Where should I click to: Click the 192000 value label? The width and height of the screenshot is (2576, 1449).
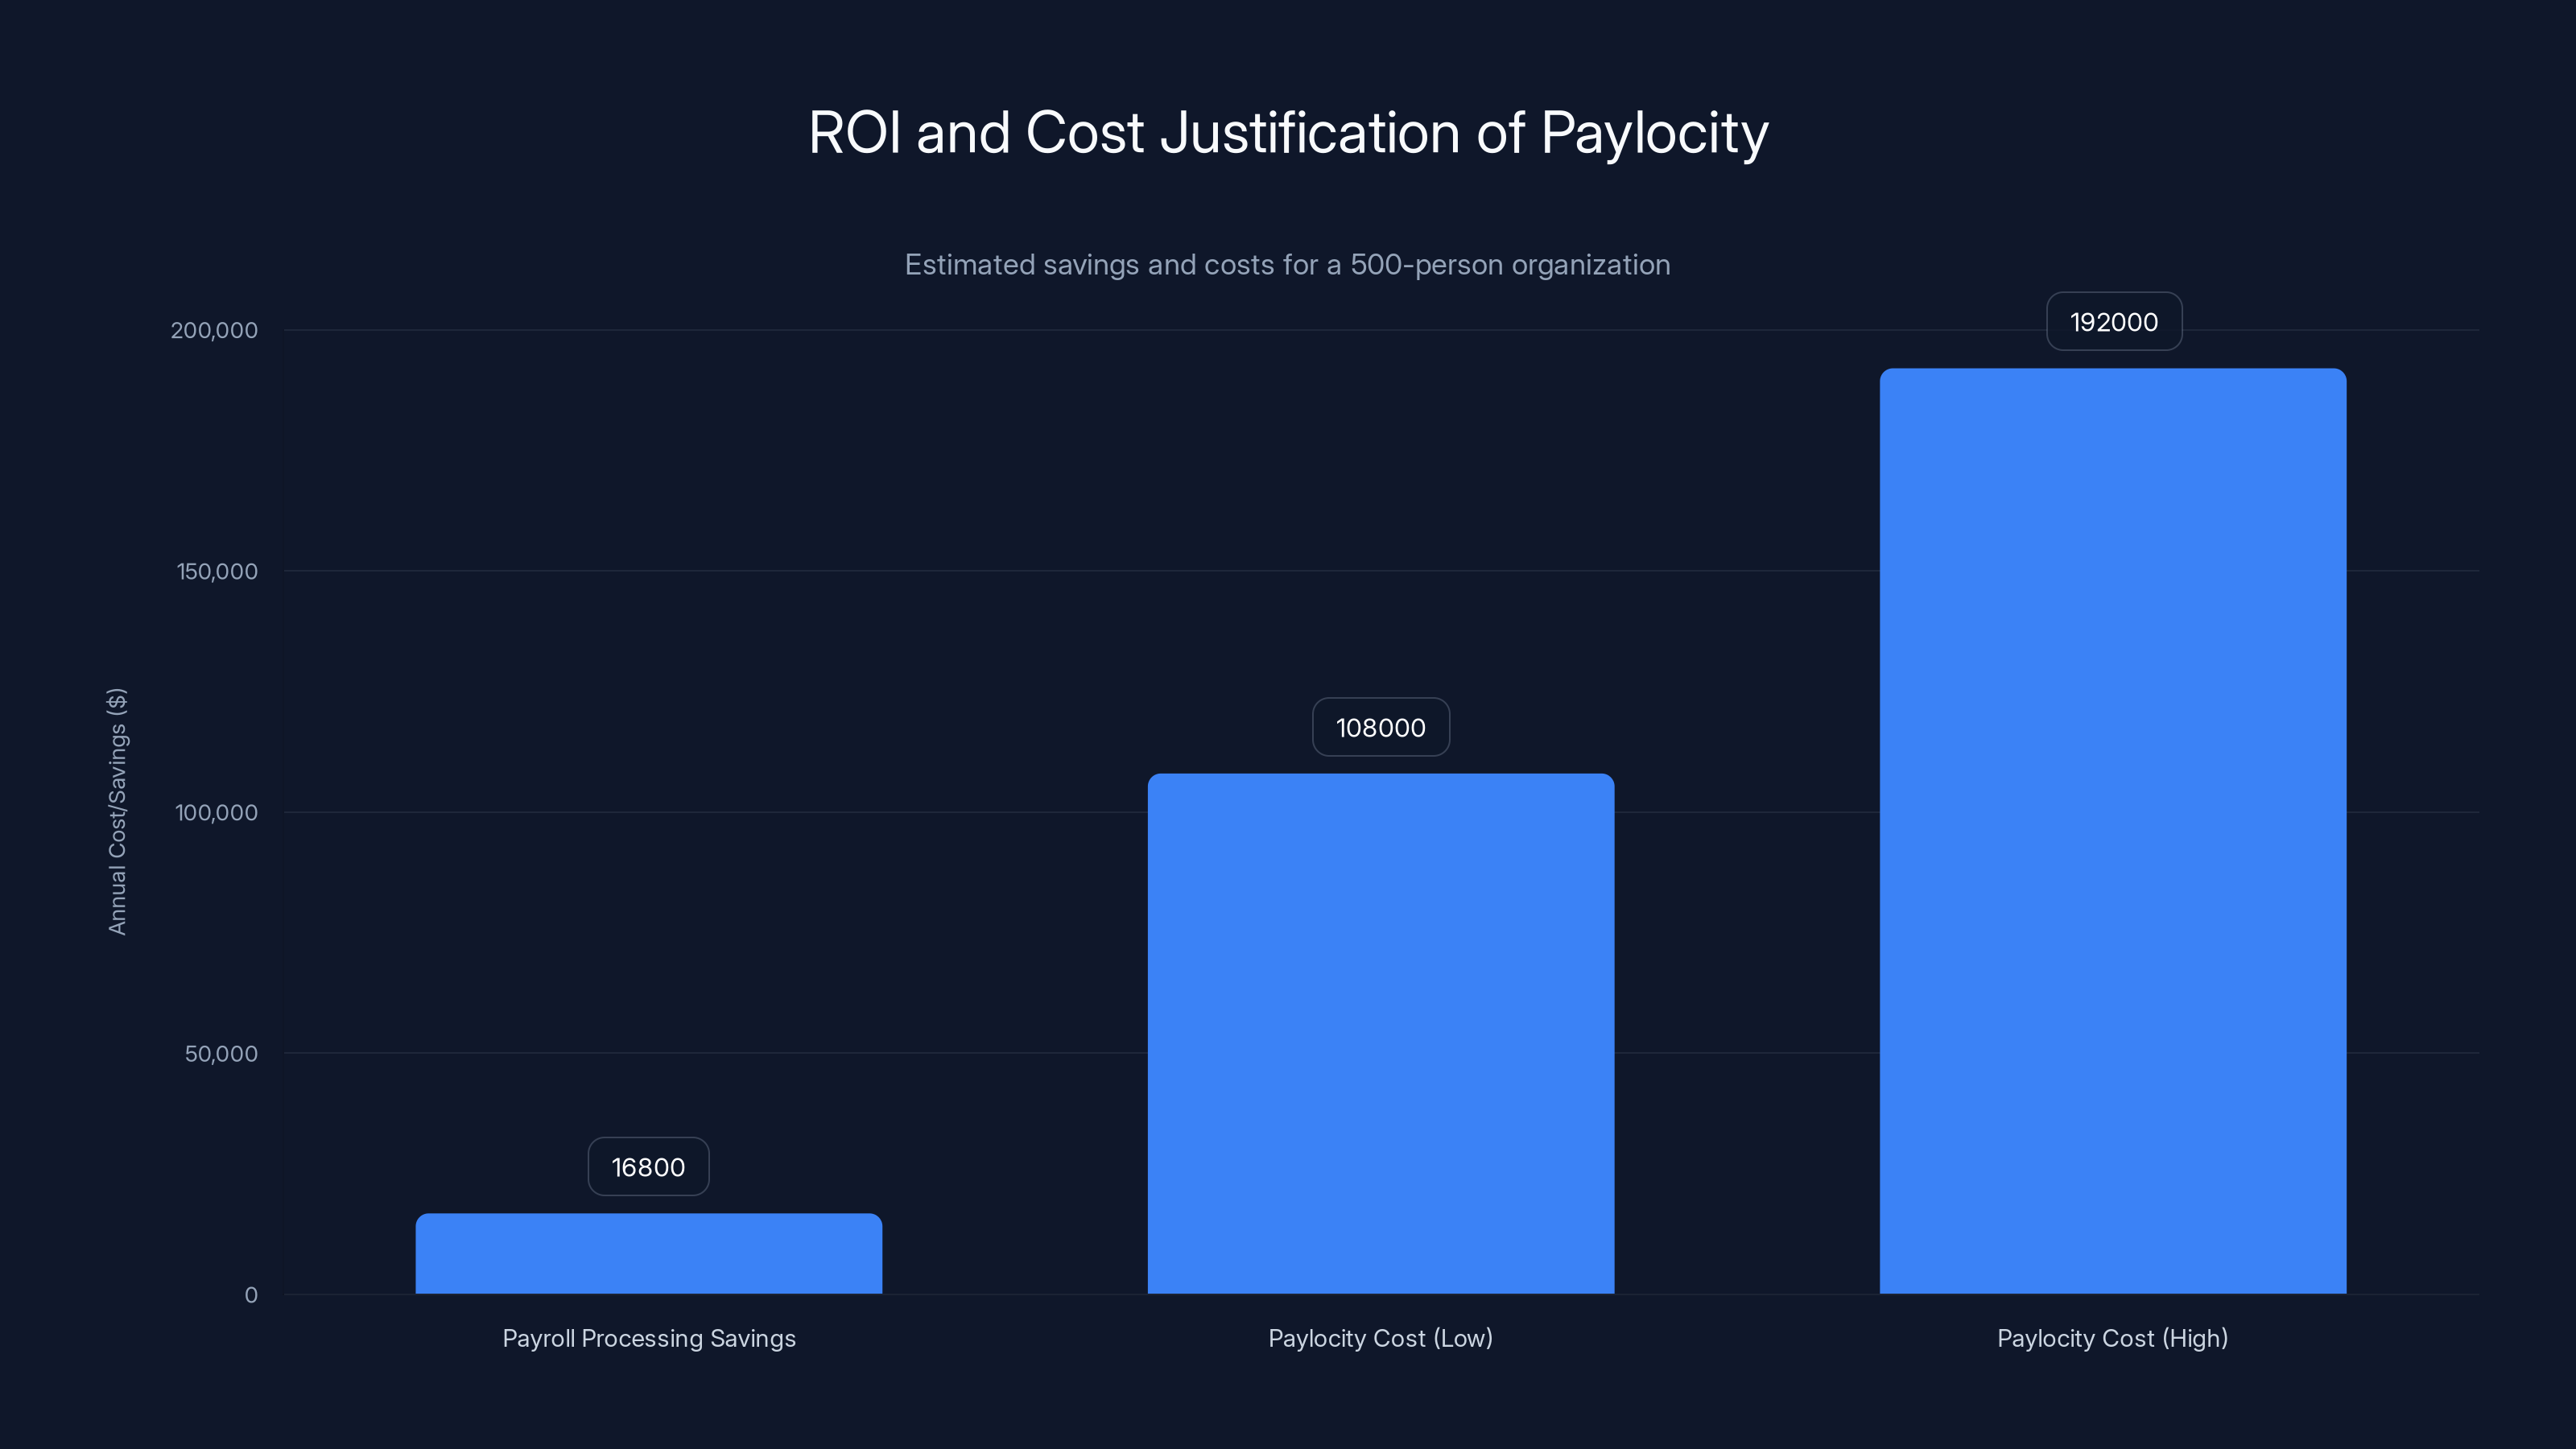(x=2114, y=322)
